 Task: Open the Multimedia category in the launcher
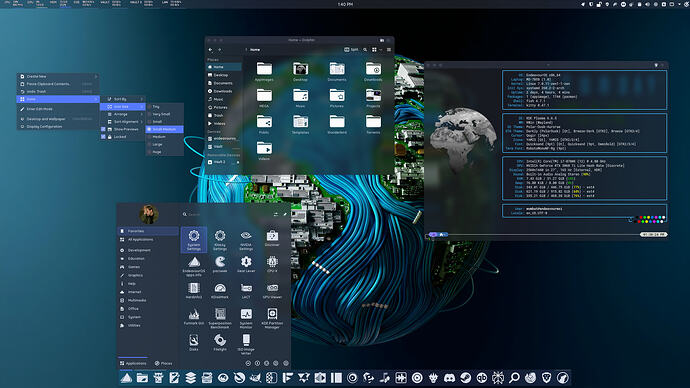point(148,300)
